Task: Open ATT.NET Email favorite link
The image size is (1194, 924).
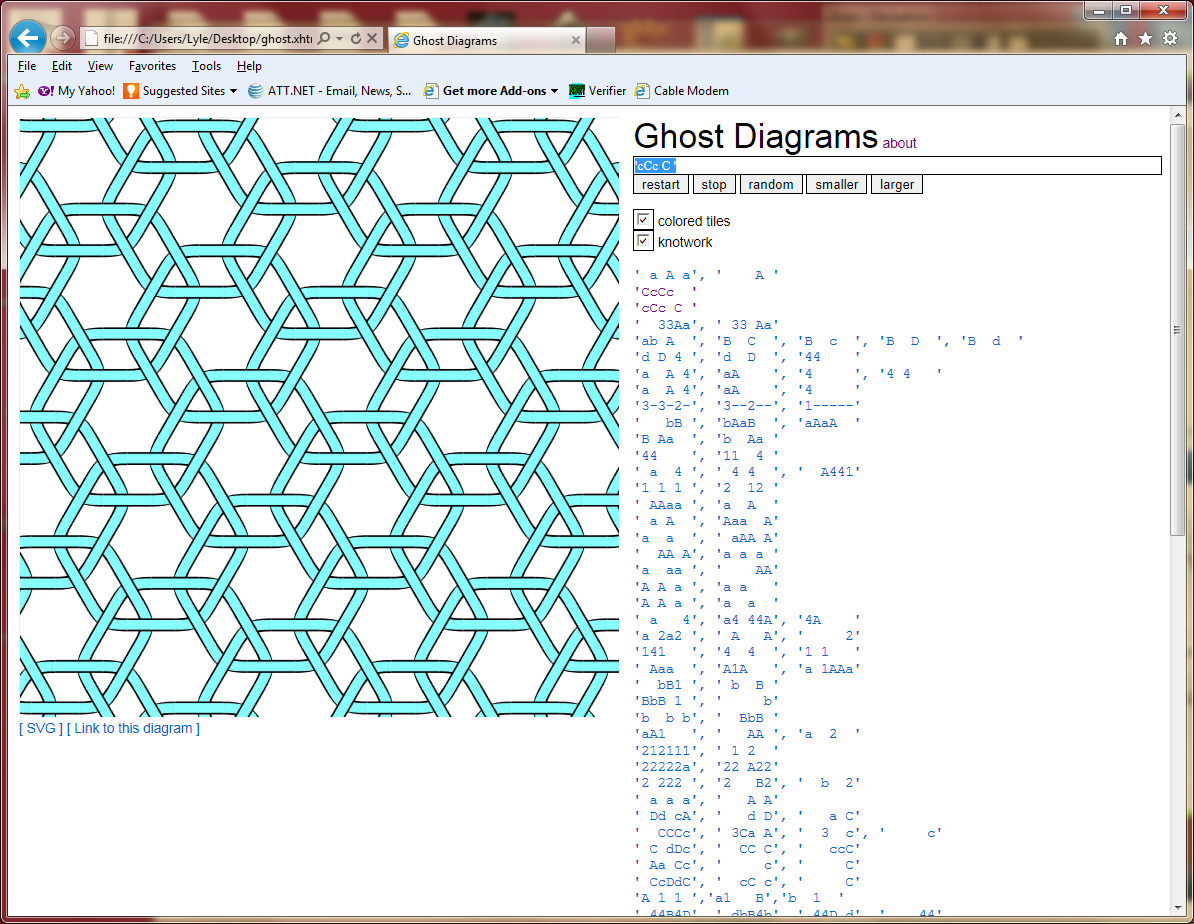Action: coord(330,91)
